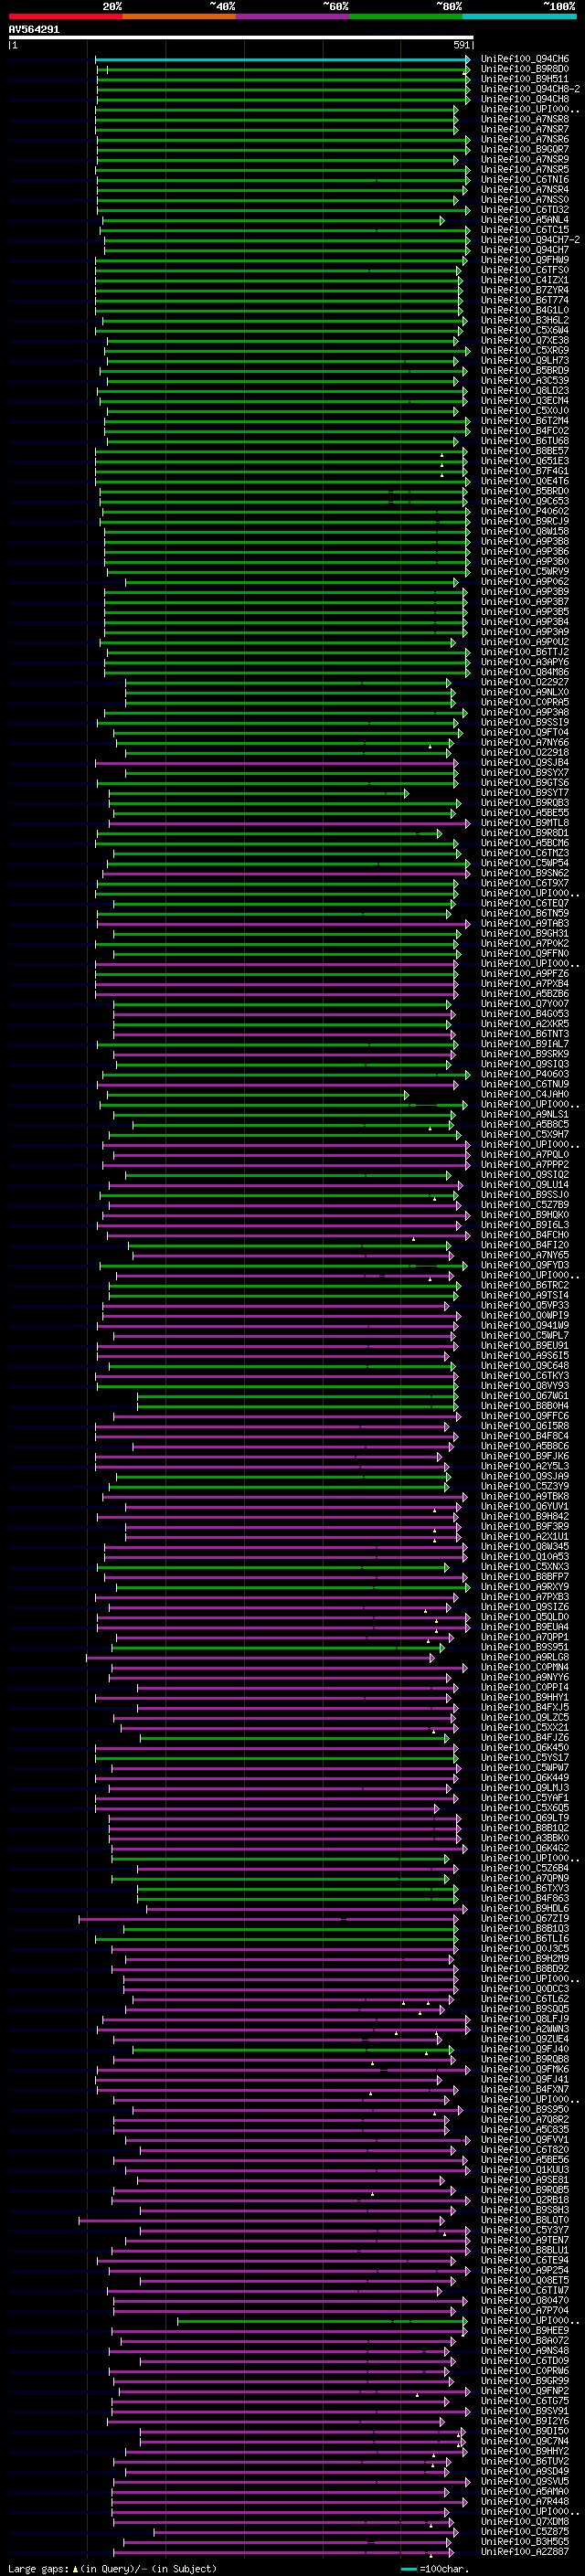Click the red 20% identity legend segment

point(65,16)
